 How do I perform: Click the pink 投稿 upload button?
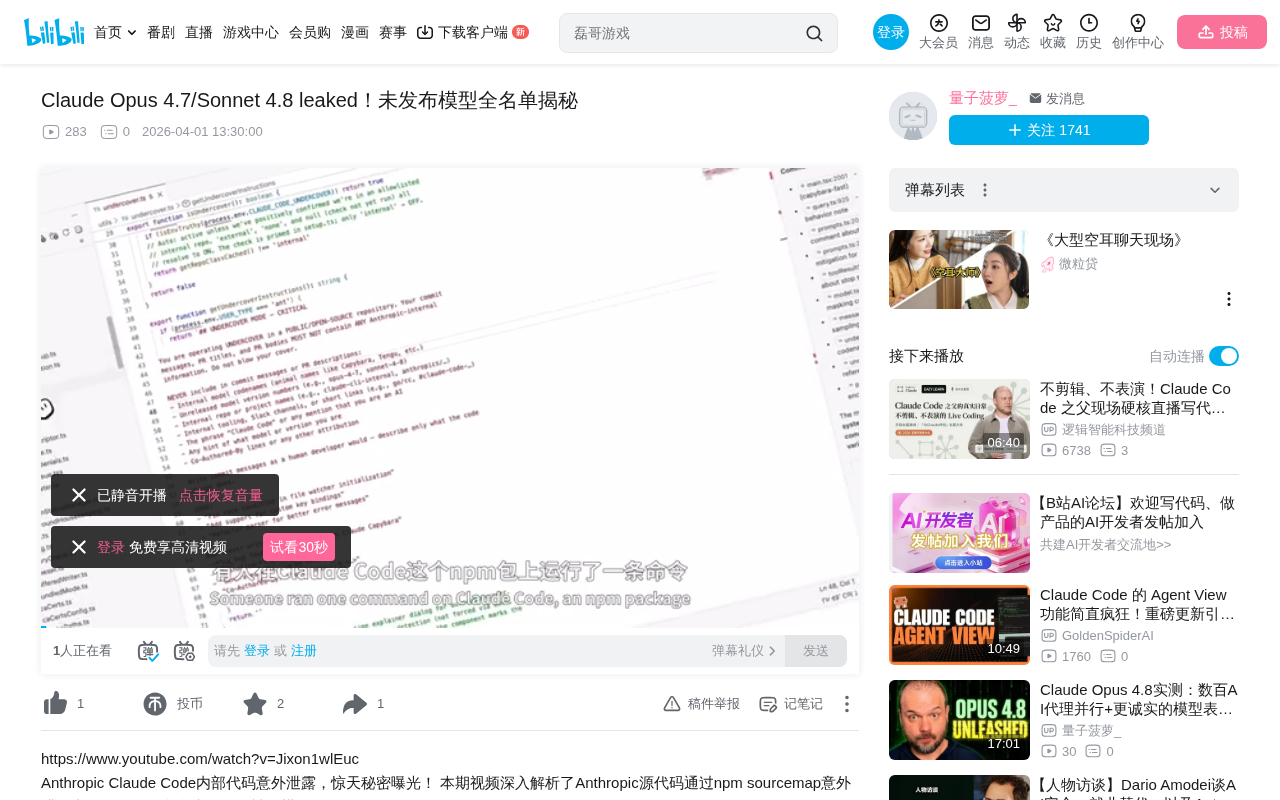click(1222, 32)
